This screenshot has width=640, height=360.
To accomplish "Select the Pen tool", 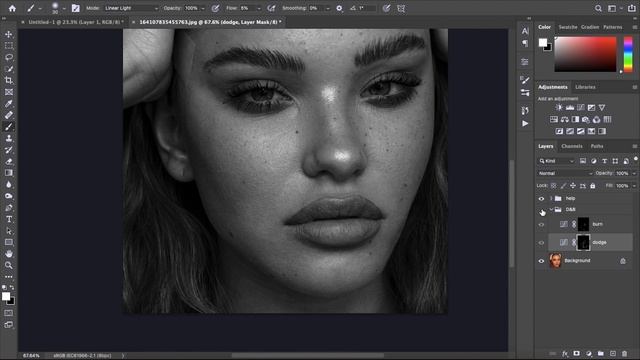I will (x=9, y=208).
